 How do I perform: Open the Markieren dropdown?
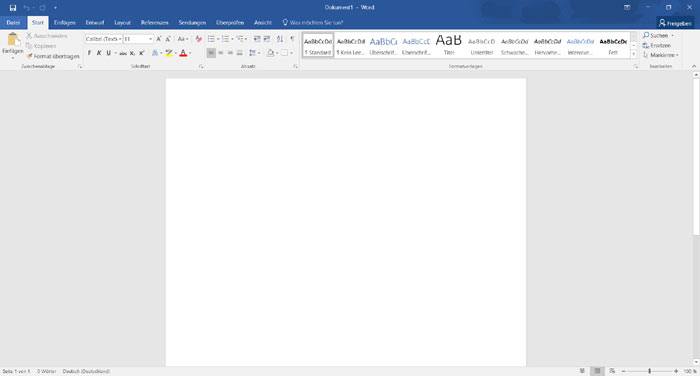[x=660, y=55]
